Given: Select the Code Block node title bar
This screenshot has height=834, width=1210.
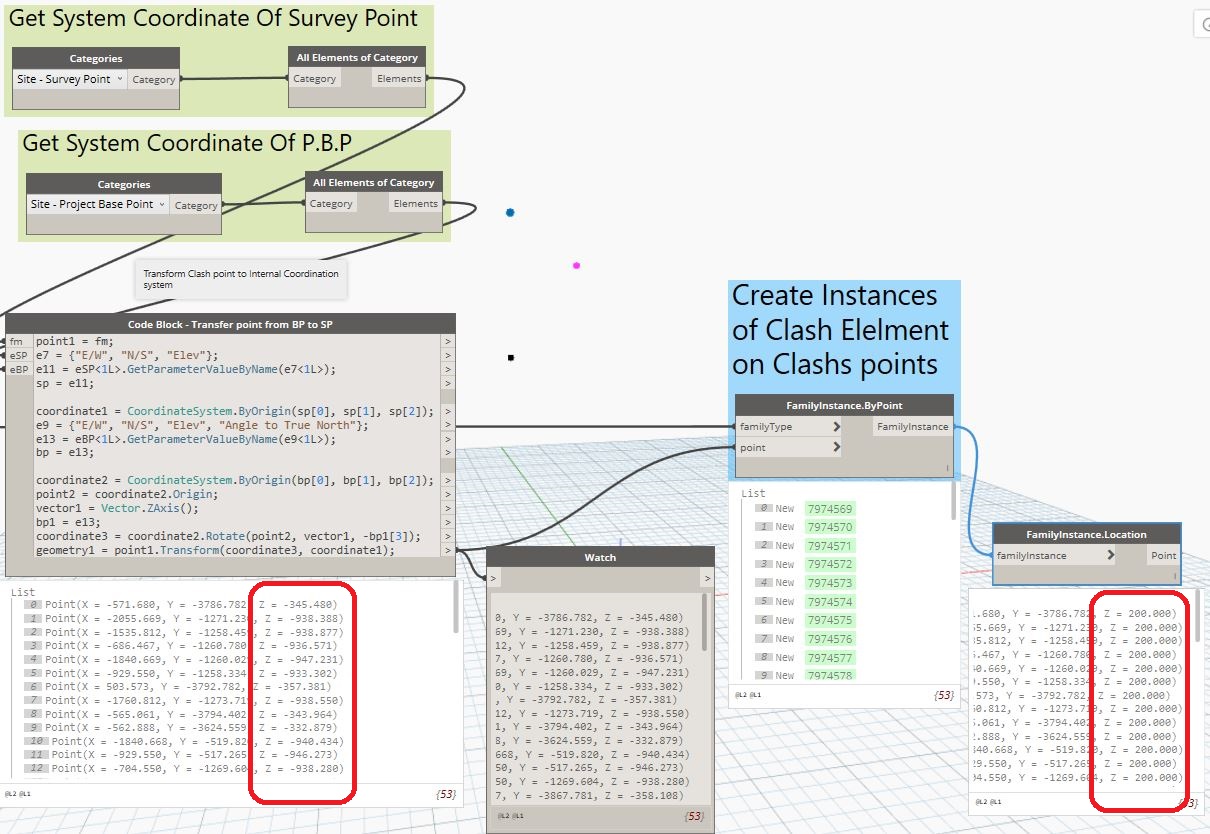Looking at the screenshot, I should tap(230, 324).
